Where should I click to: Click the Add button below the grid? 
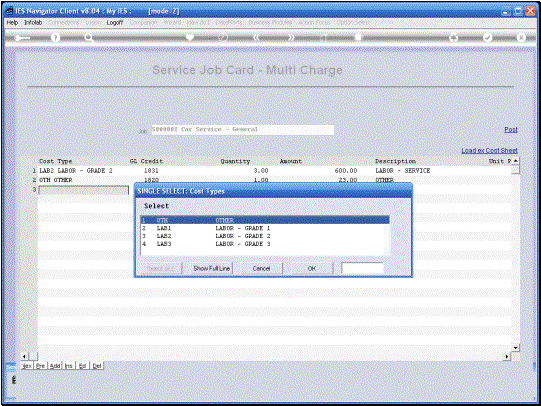(x=55, y=366)
